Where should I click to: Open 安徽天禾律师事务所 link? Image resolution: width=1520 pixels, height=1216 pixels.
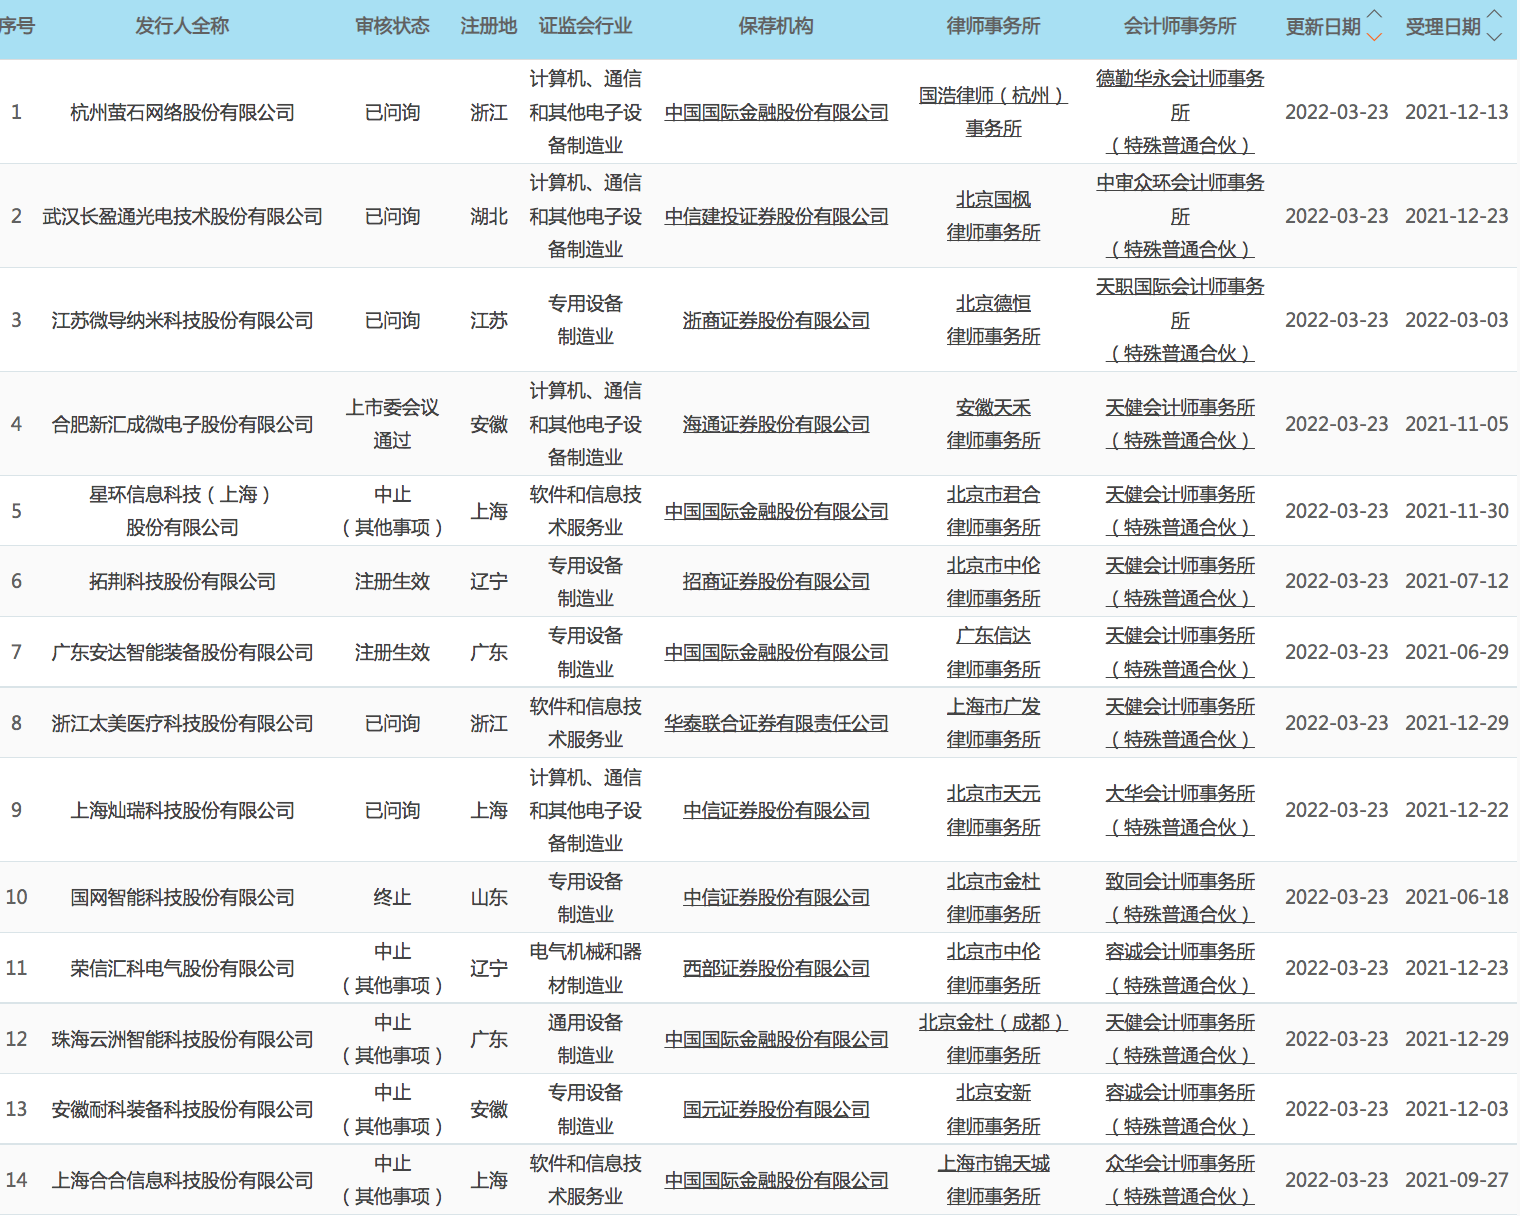click(993, 424)
